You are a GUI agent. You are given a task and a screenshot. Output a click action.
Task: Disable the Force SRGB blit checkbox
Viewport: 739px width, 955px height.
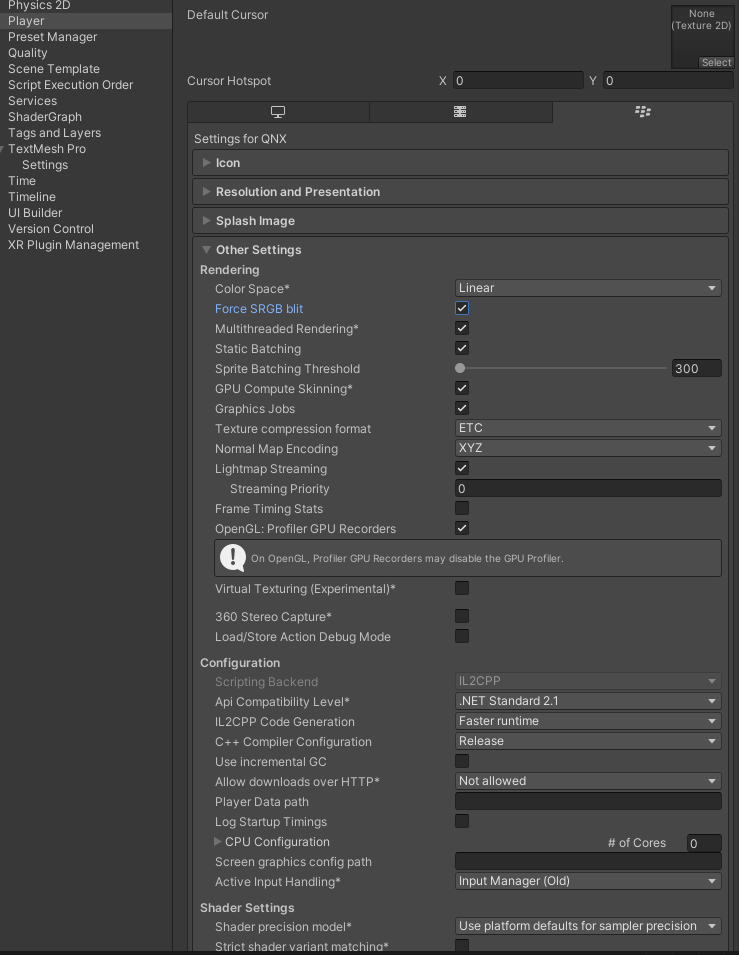point(462,309)
